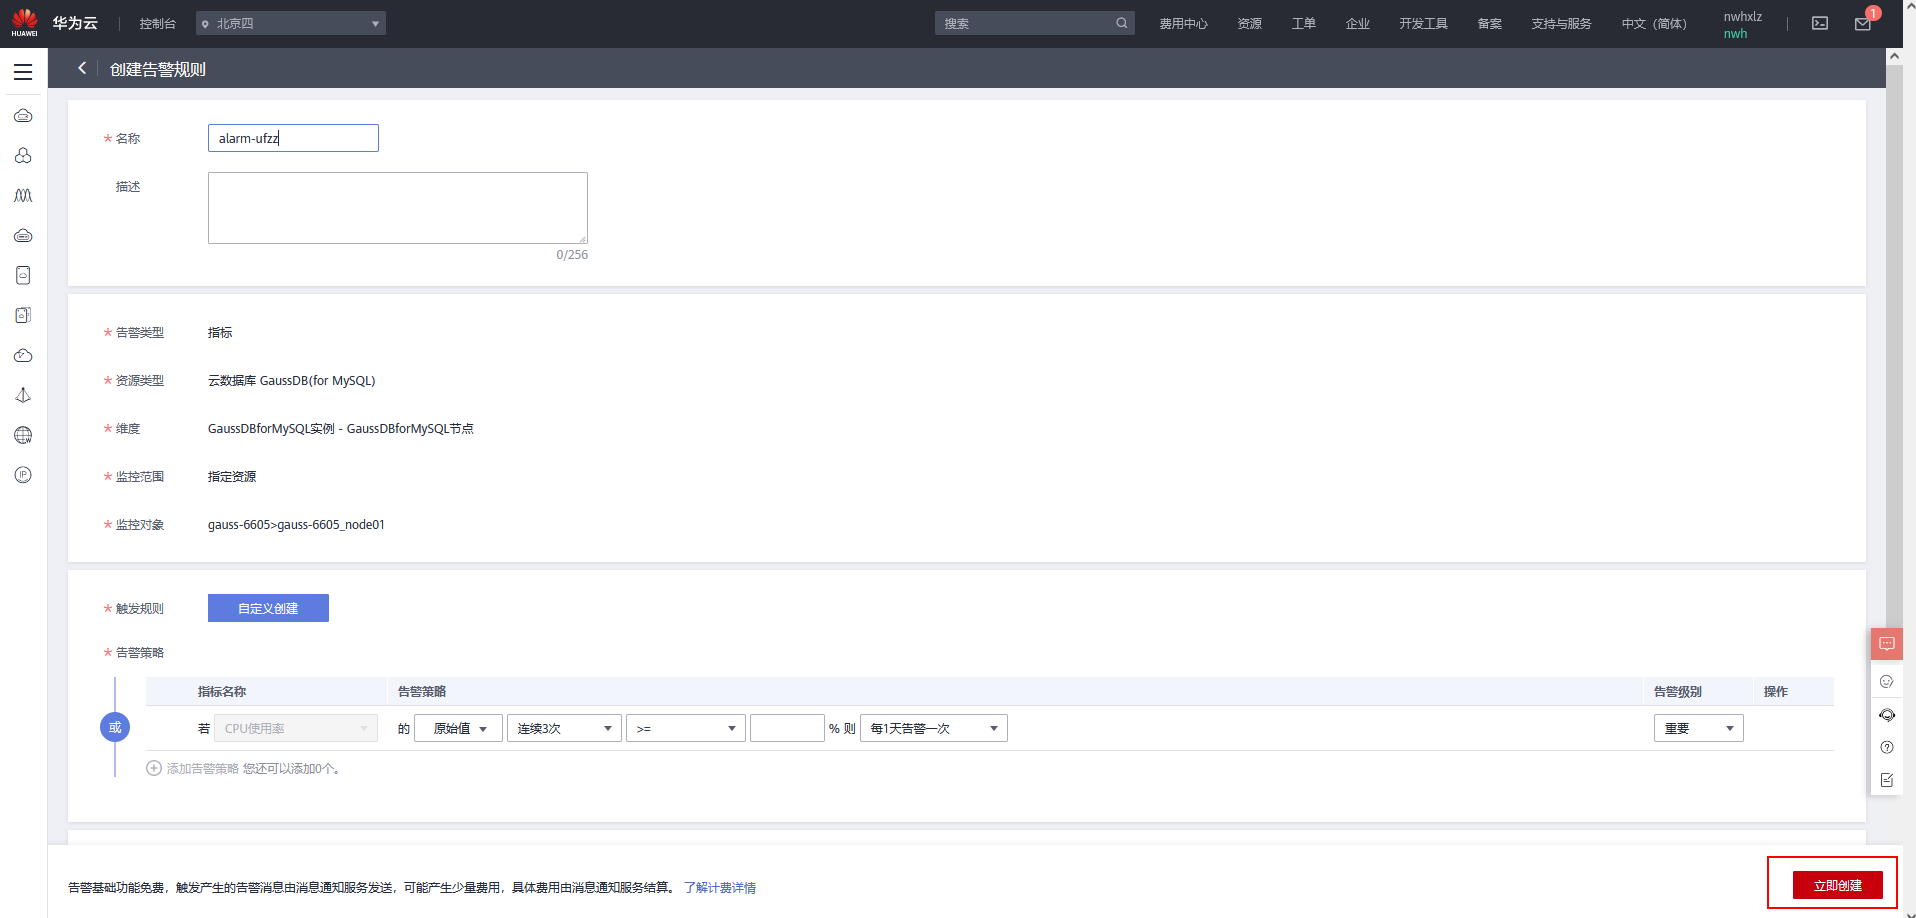The height and width of the screenshot is (918, 1916).
Task: Open the CPU使用率 metric dropdown
Action: pyautogui.click(x=296, y=728)
